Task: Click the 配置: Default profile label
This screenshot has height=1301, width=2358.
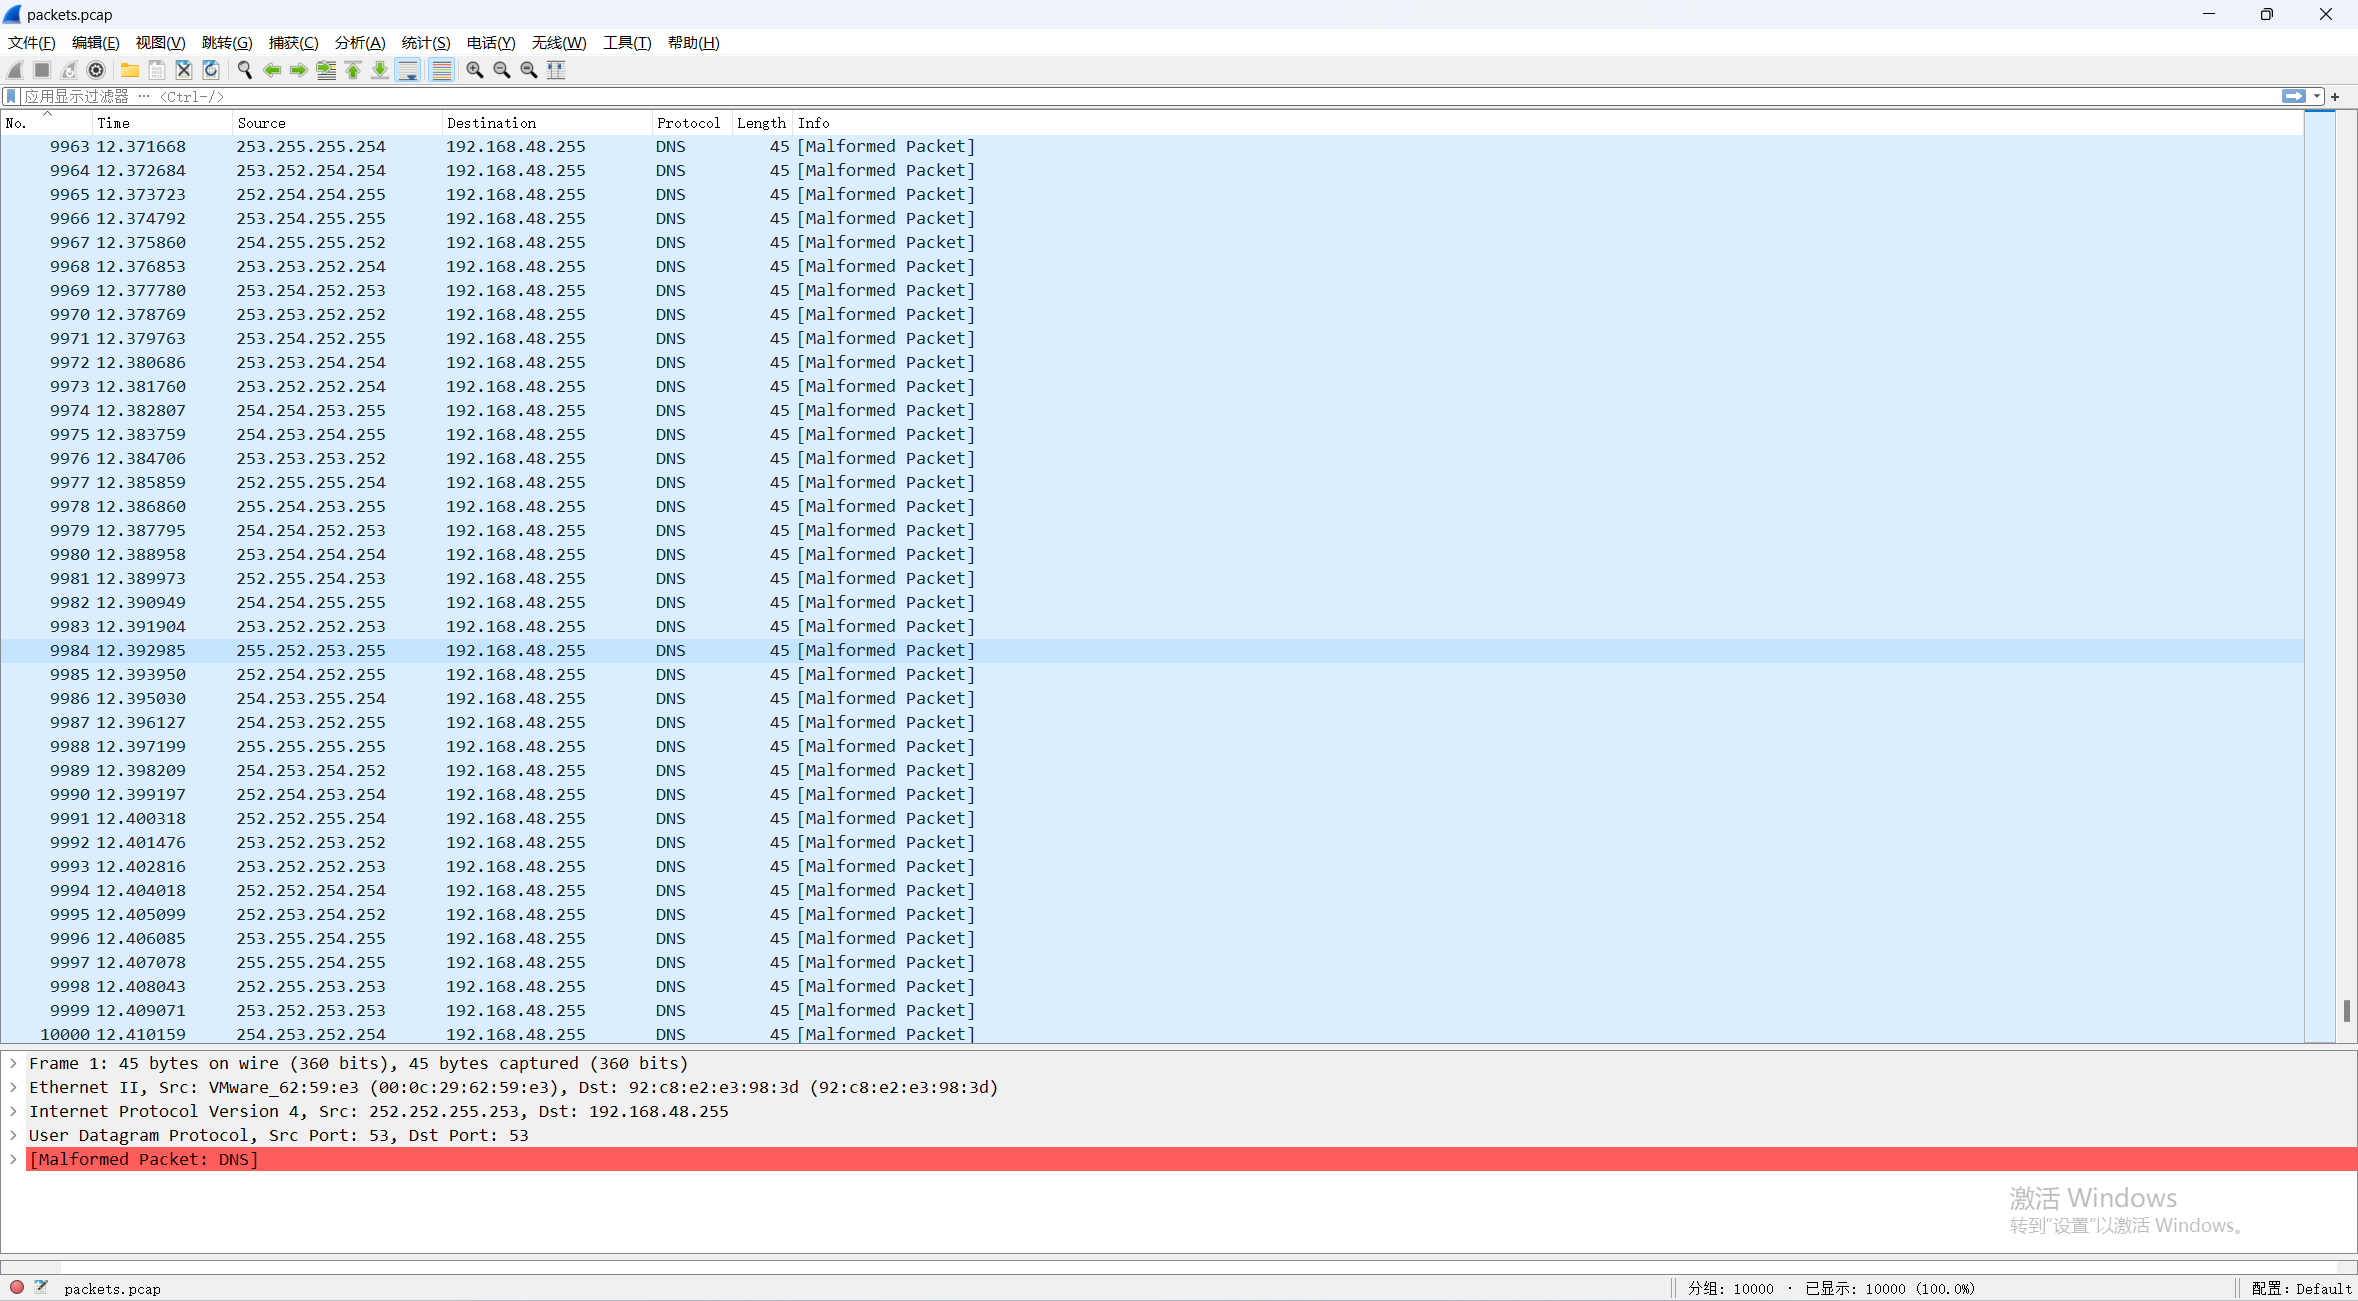Action: [x=2300, y=1288]
